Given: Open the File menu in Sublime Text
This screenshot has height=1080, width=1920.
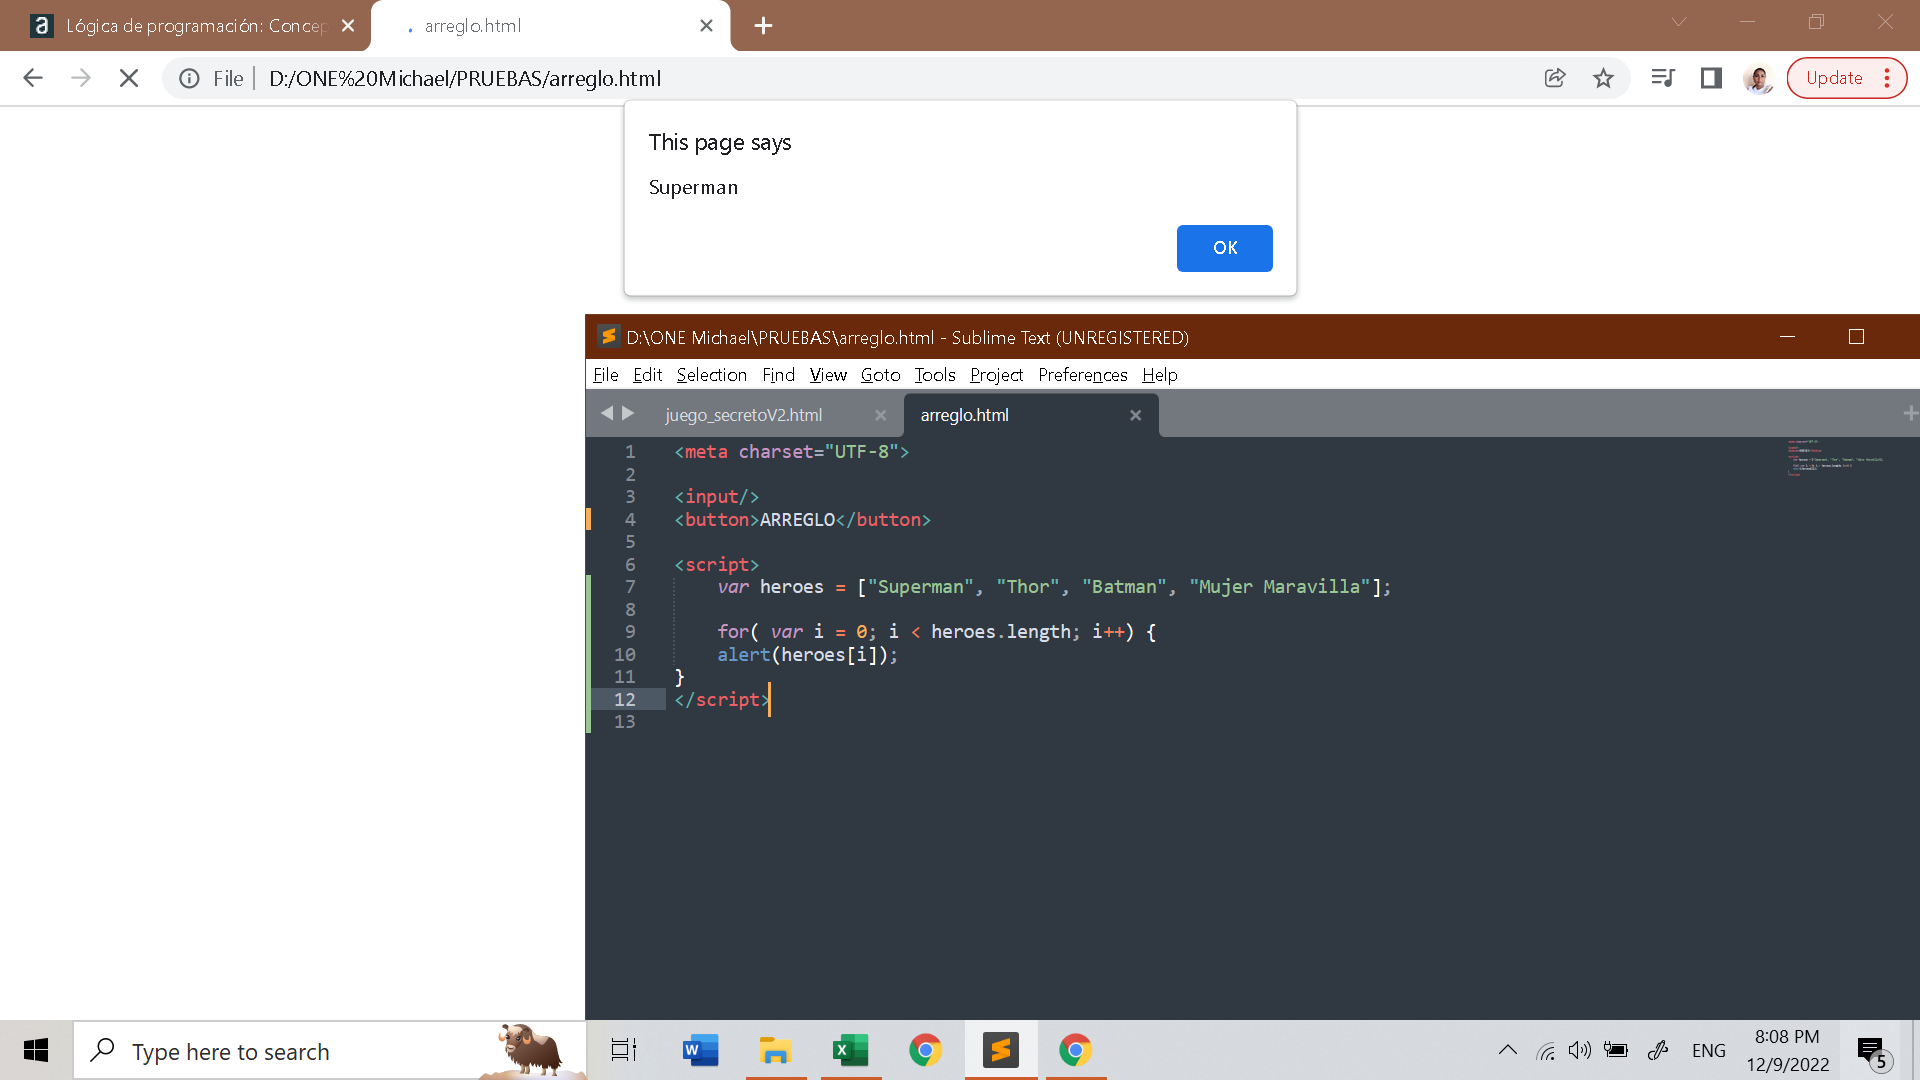Looking at the screenshot, I should point(605,375).
